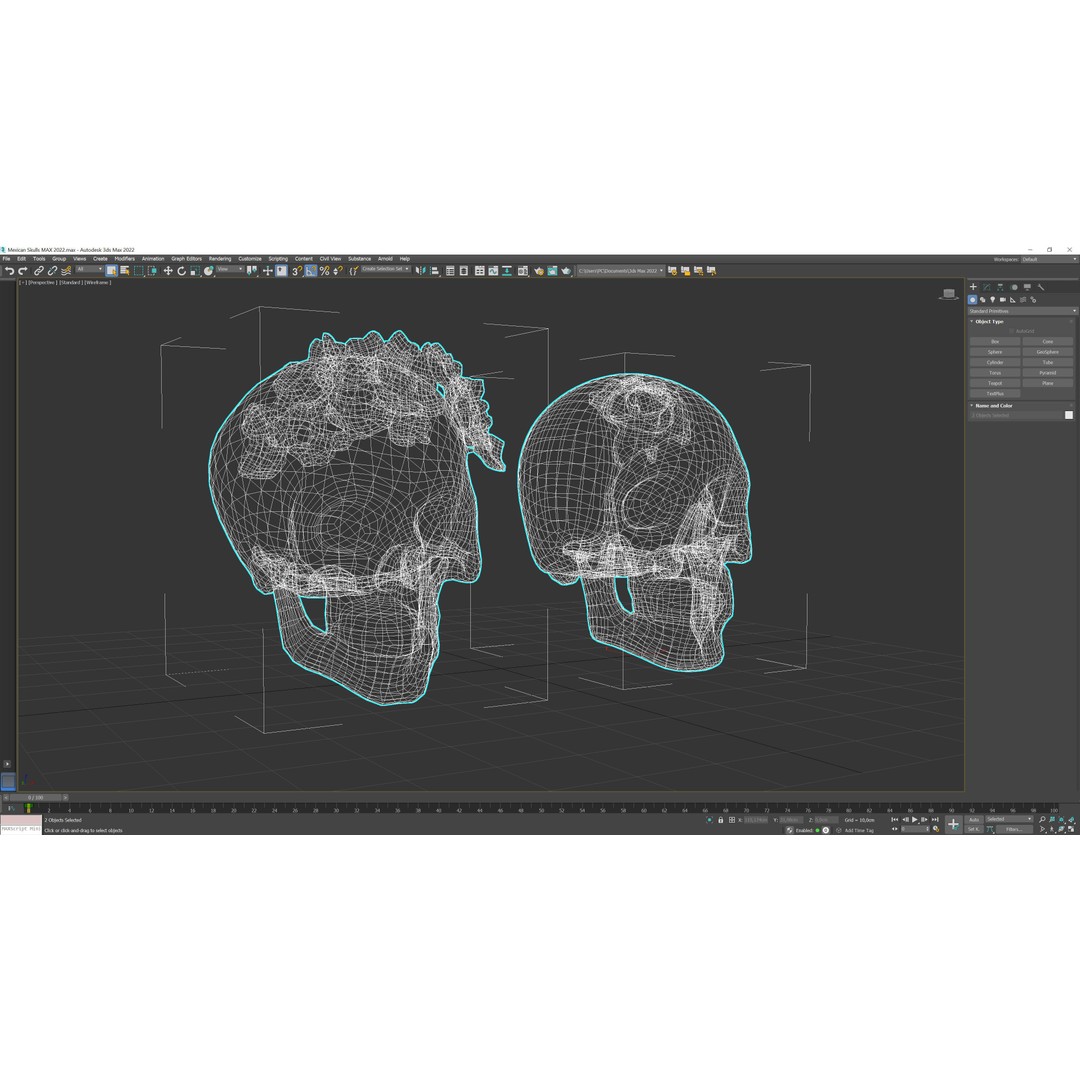Activate Select and Rotate tool
The image size is (1080, 1080).
[x=181, y=271]
